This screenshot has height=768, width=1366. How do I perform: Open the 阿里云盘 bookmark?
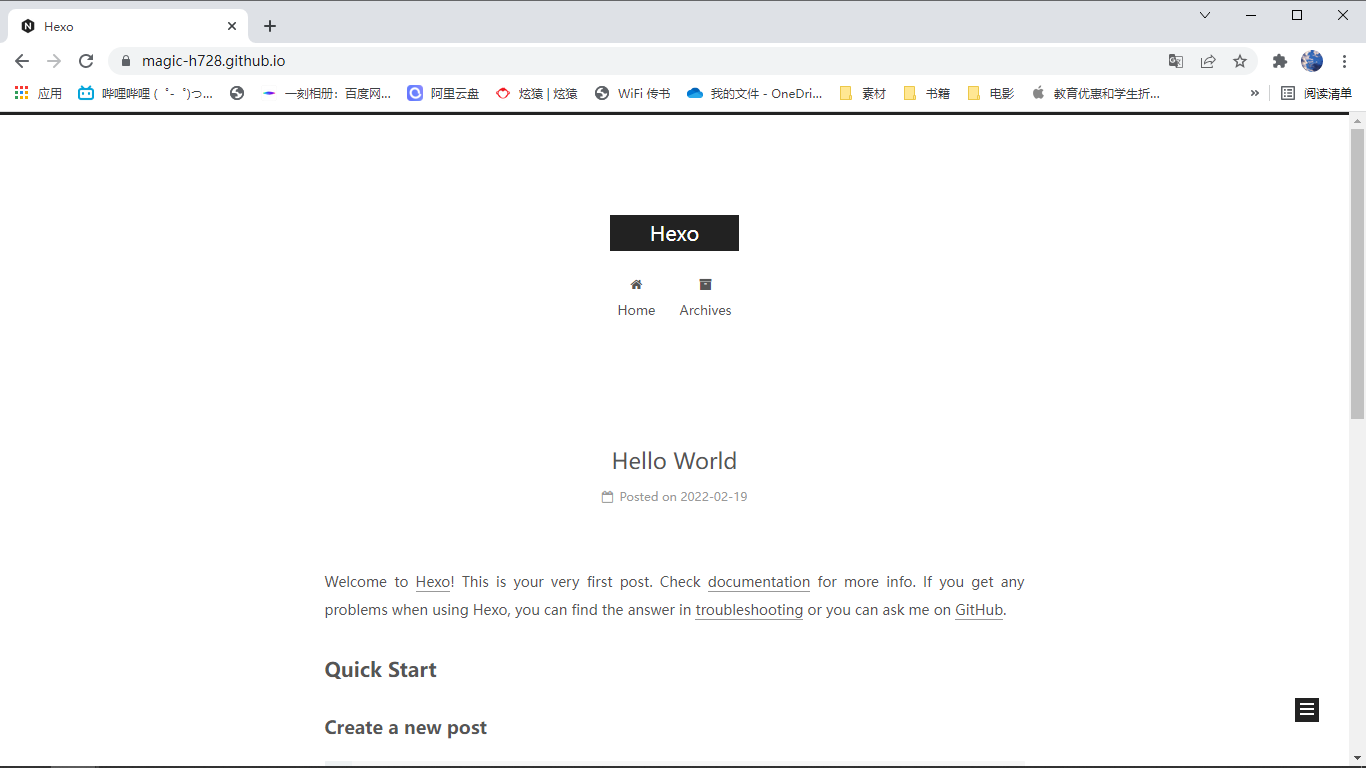[443, 93]
